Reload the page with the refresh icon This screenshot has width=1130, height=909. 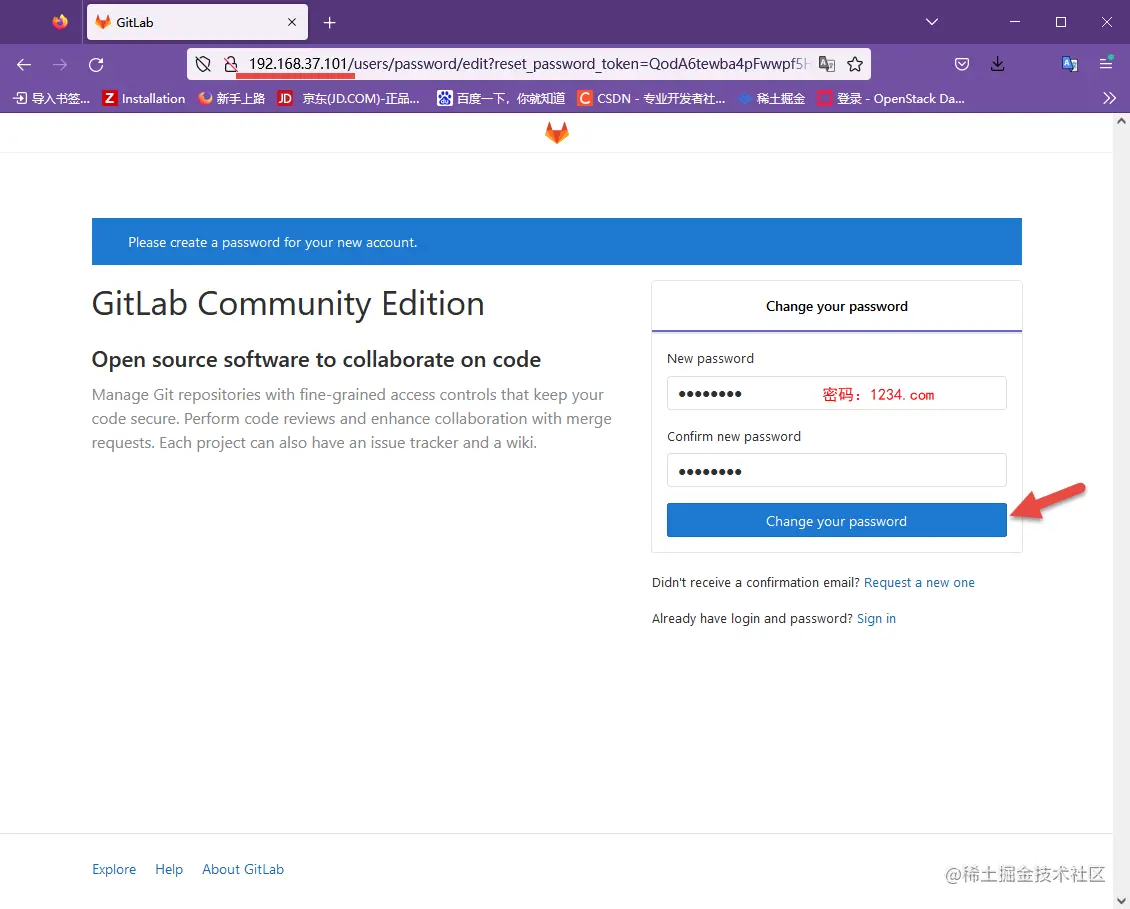coord(96,65)
